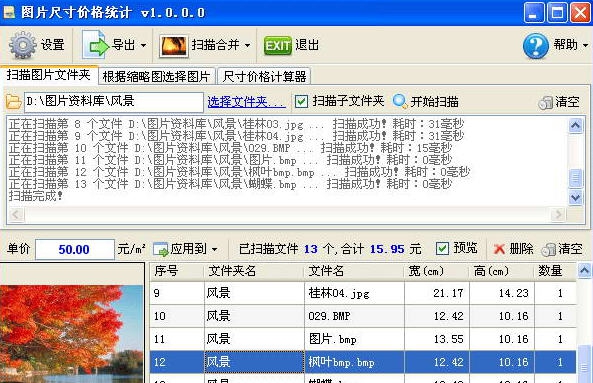Open the 尺寸价格计算器 tab
Viewport: 593px width, 383px height.
click(x=264, y=76)
